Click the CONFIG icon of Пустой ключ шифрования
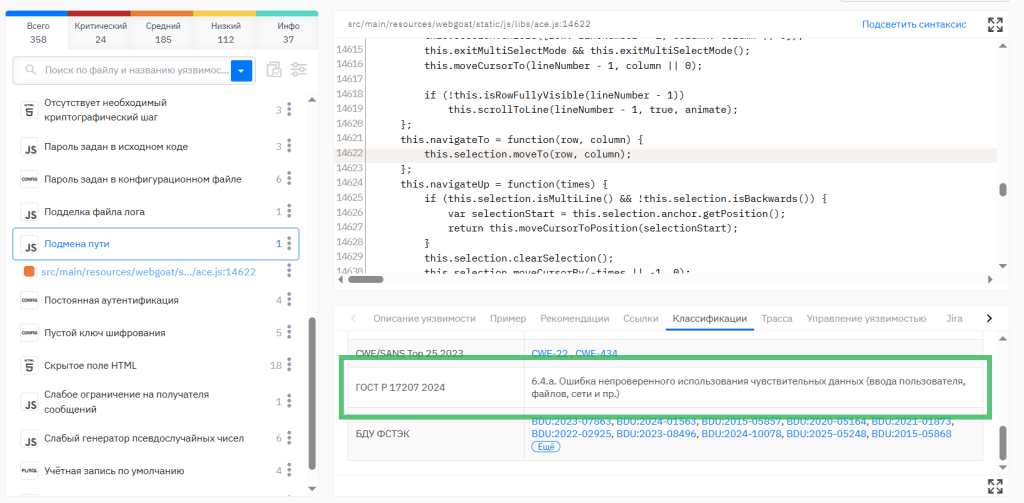1024x503 pixels. pos(29,333)
